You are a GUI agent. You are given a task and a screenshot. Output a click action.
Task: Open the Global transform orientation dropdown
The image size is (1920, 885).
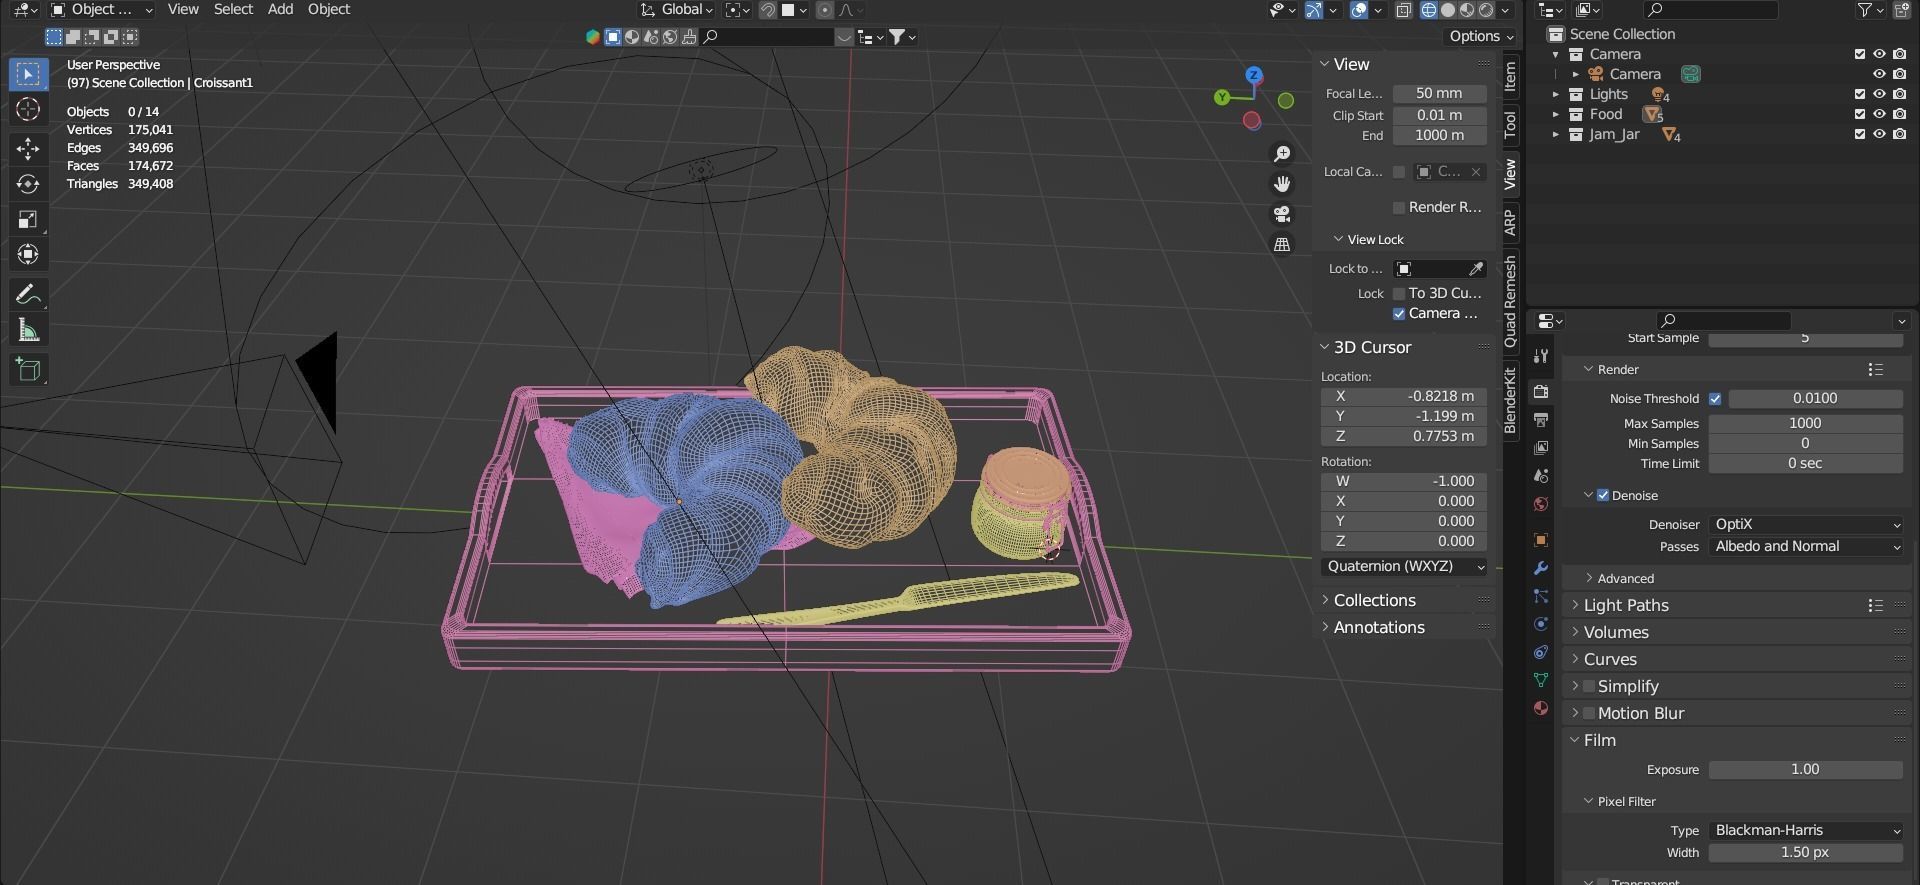(x=677, y=10)
